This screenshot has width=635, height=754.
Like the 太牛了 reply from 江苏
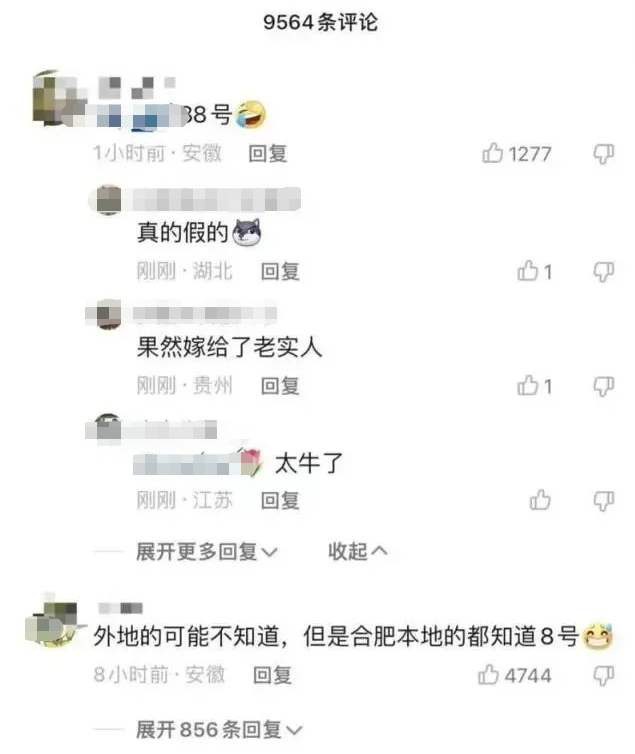540,500
